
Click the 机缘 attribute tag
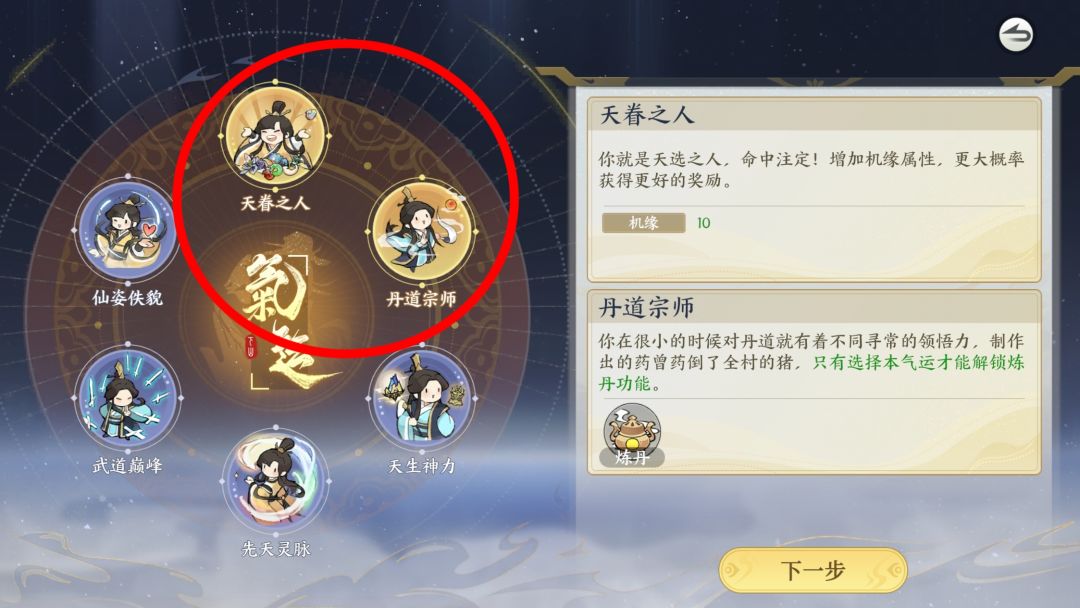click(x=643, y=222)
